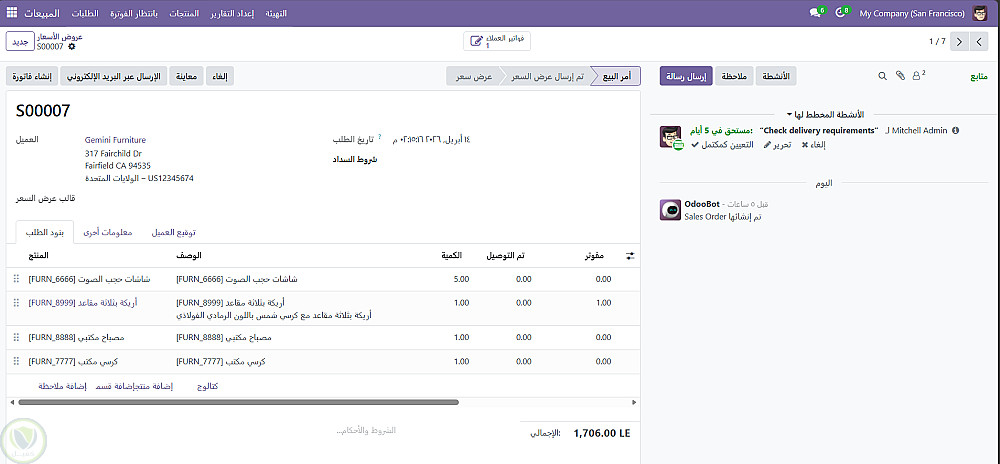Click معاينة preview button
Viewport: 1000px width, 464px height.
187,76
